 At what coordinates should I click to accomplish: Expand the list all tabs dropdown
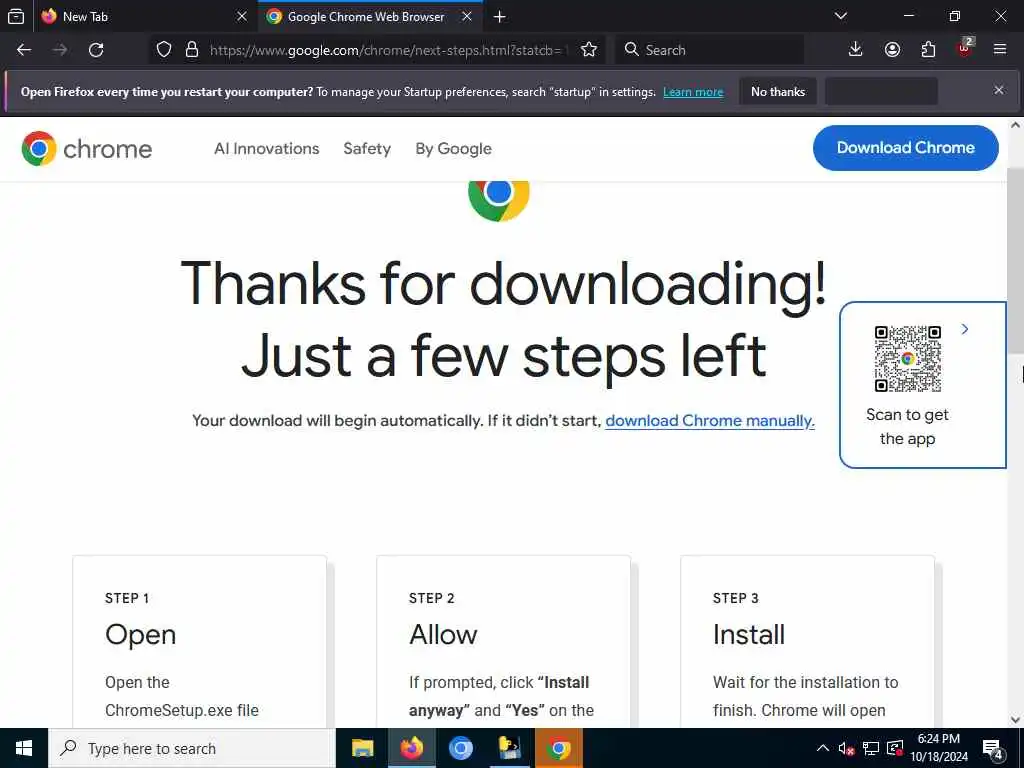[x=840, y=16]
